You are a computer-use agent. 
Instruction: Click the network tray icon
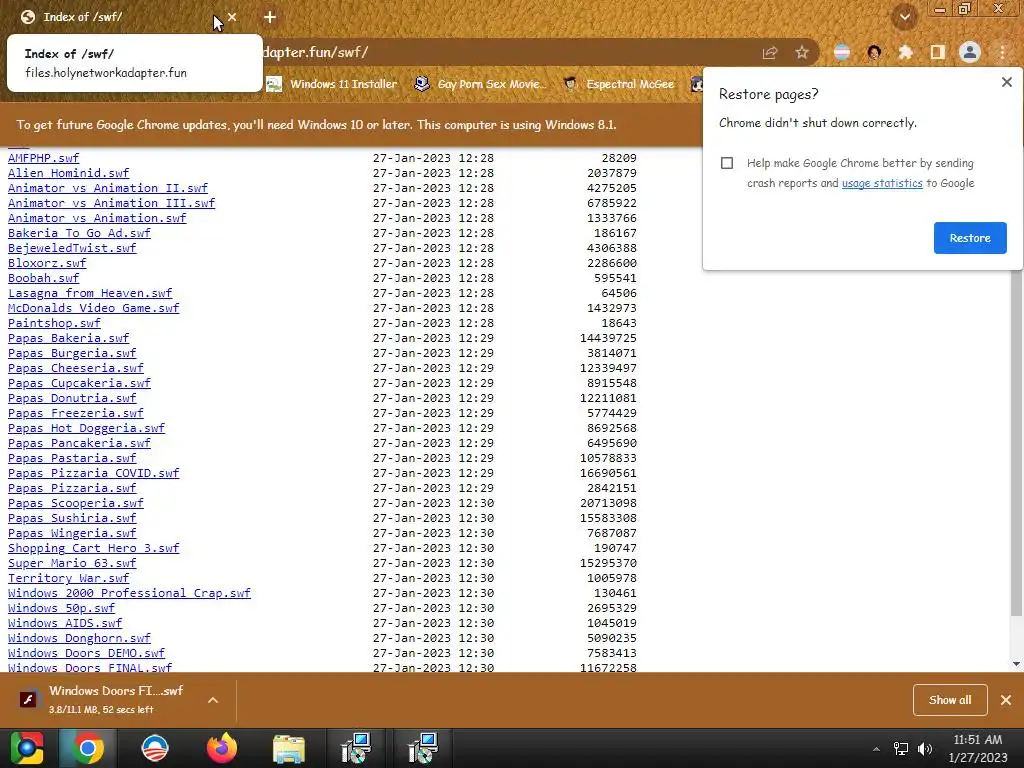tap(901, 749)
